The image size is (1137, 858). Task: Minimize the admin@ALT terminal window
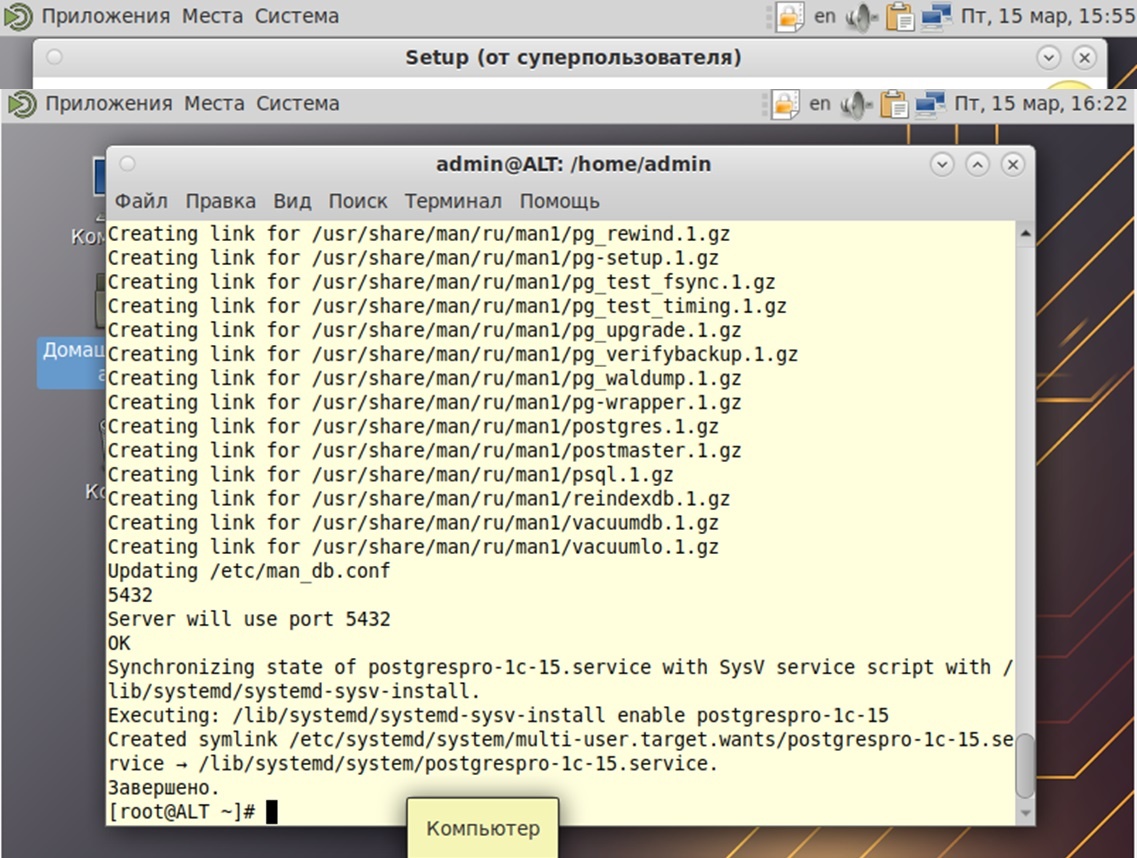tap(942, 165)
